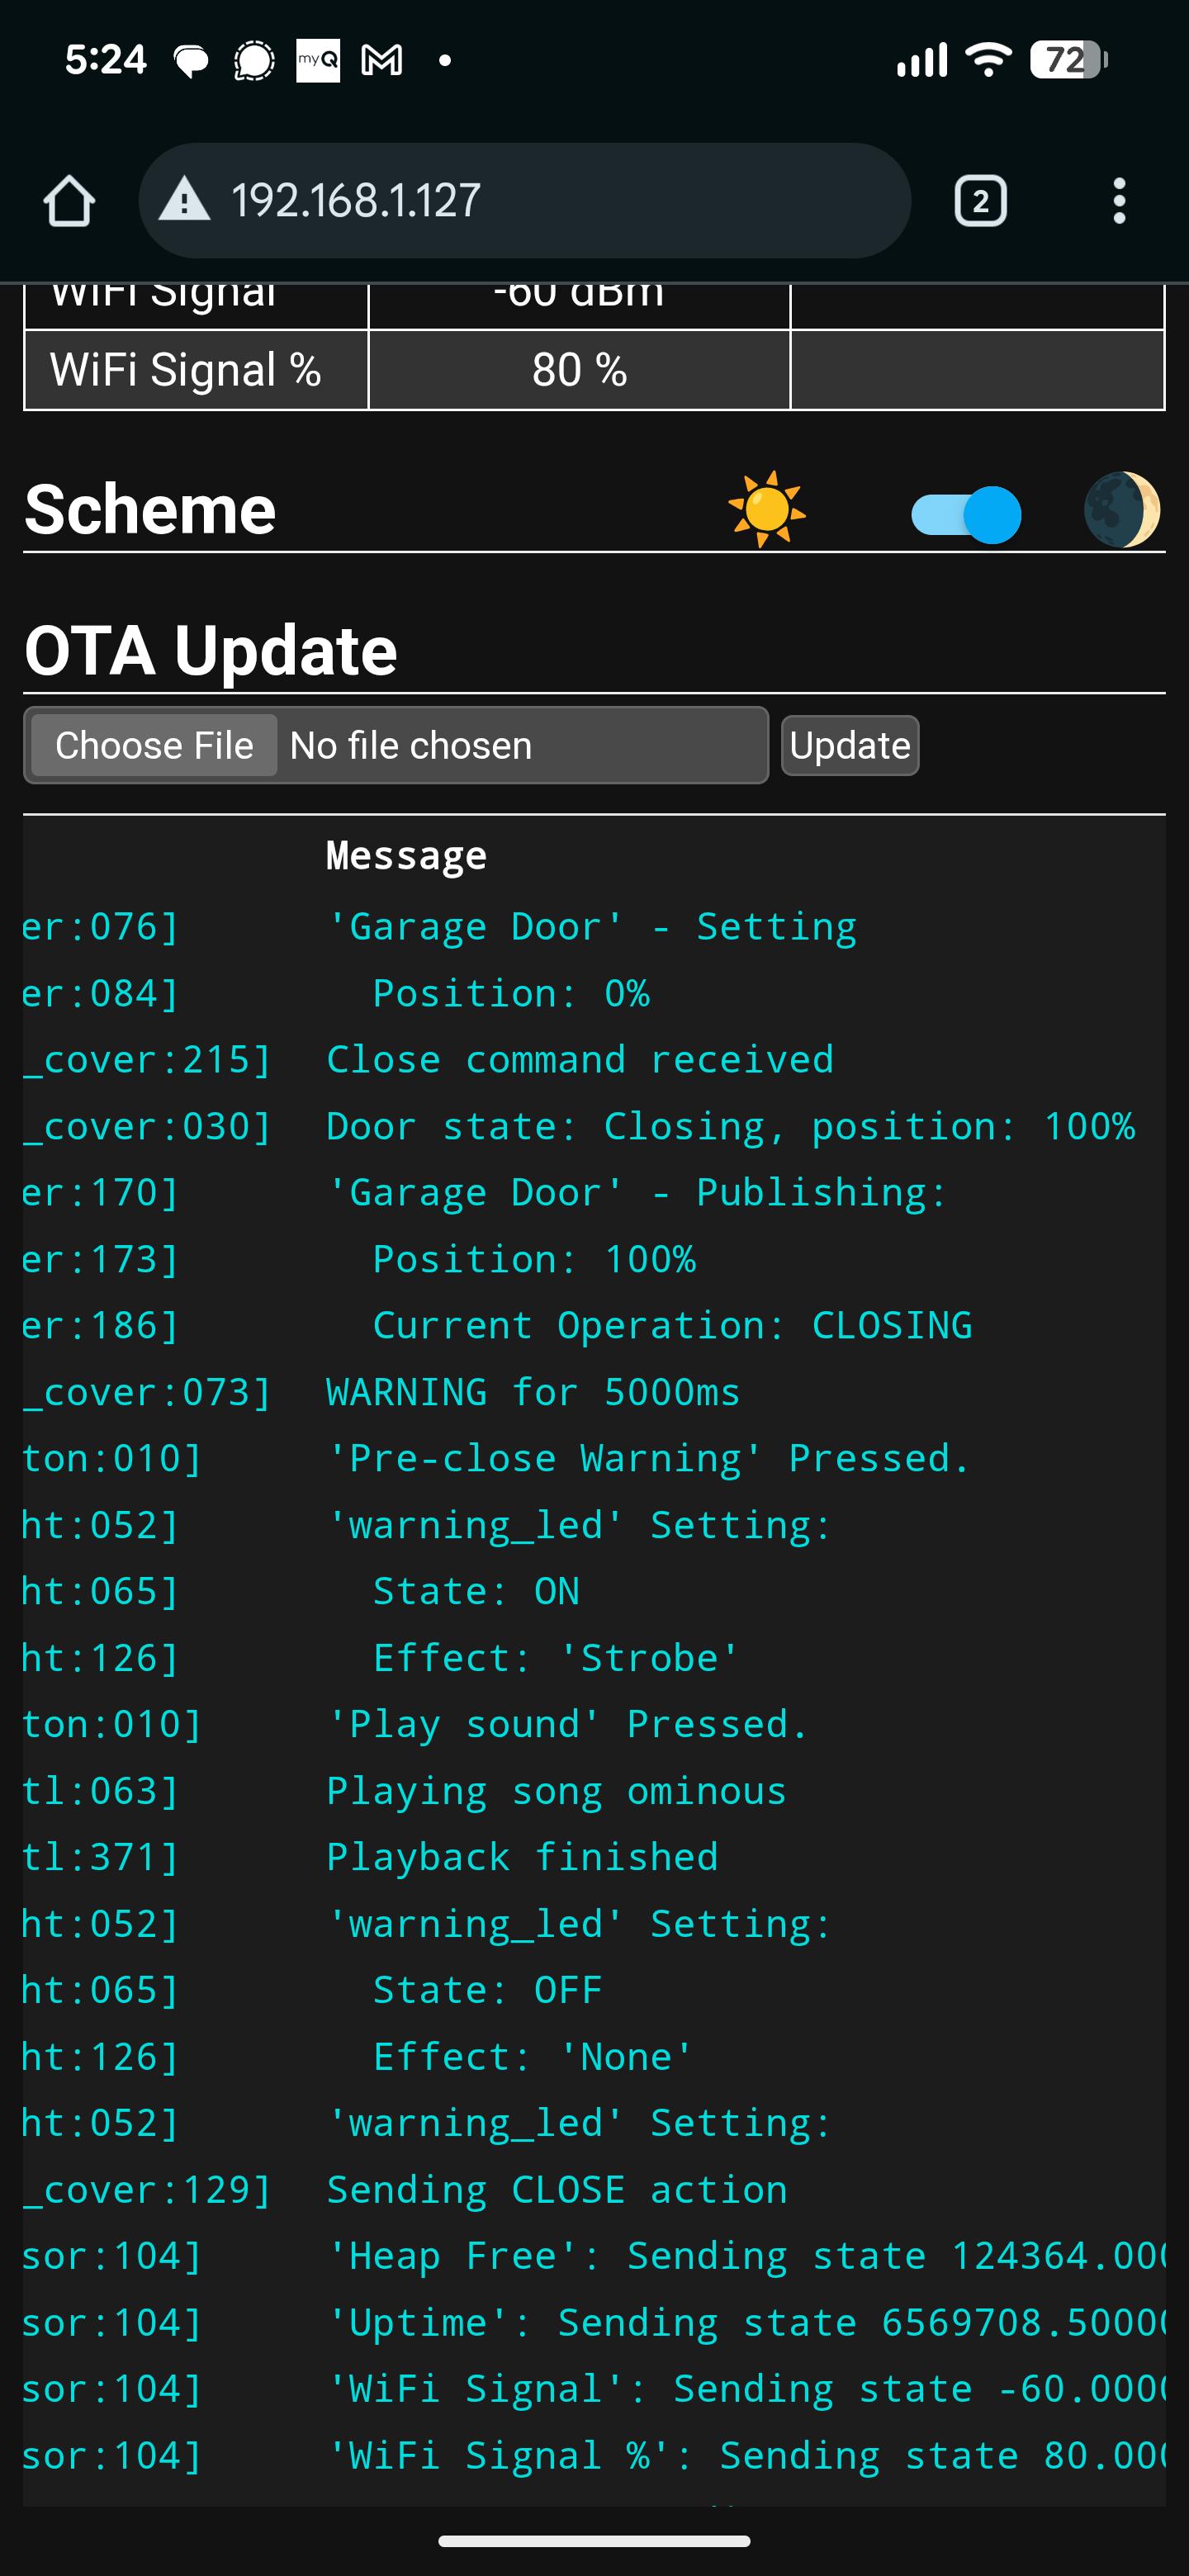1189x2576 pixels.
Task: Tap the 'Playing song ominous' log entry
Action: 556,1791
